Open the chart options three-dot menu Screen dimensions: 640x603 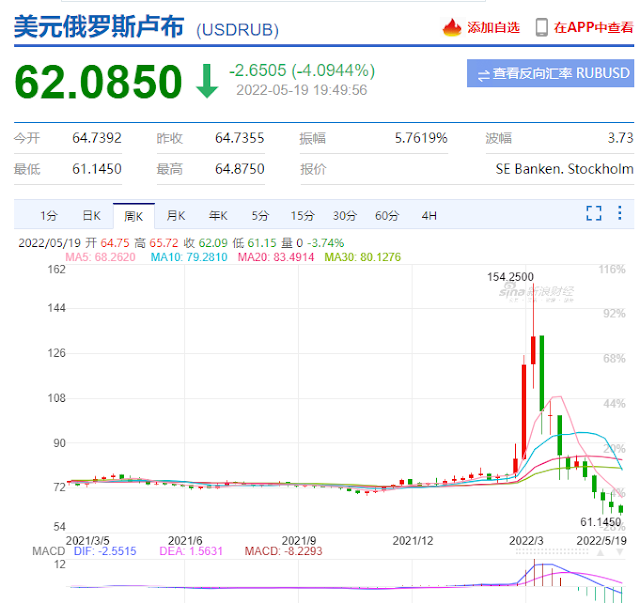coord(620,212)
